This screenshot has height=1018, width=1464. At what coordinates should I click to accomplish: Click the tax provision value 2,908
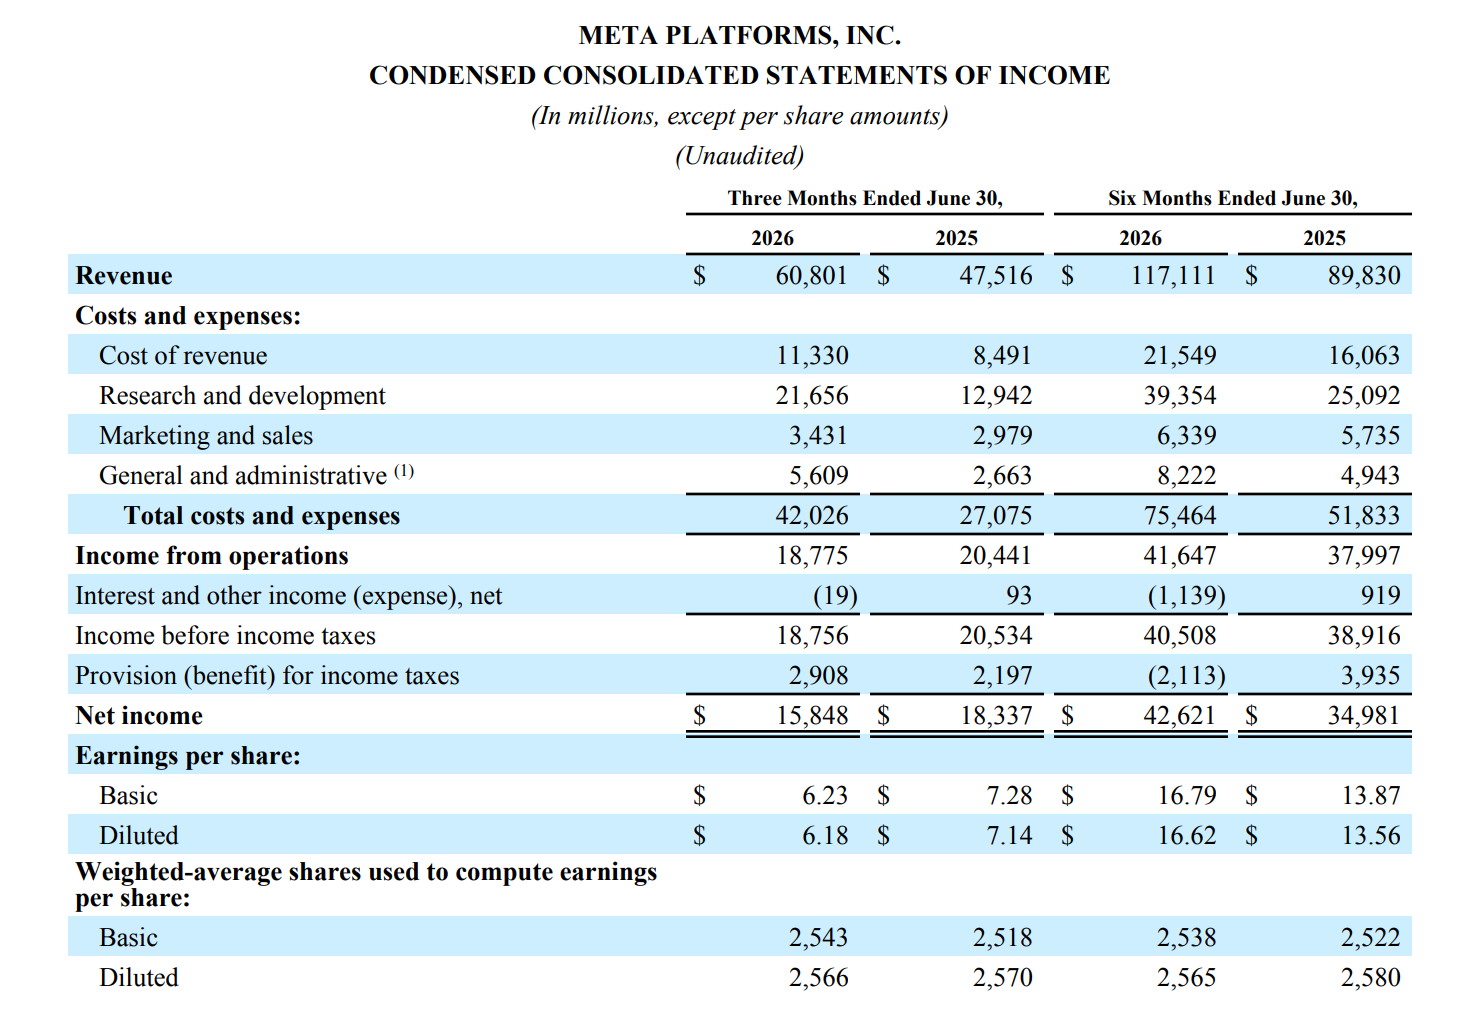818,676
